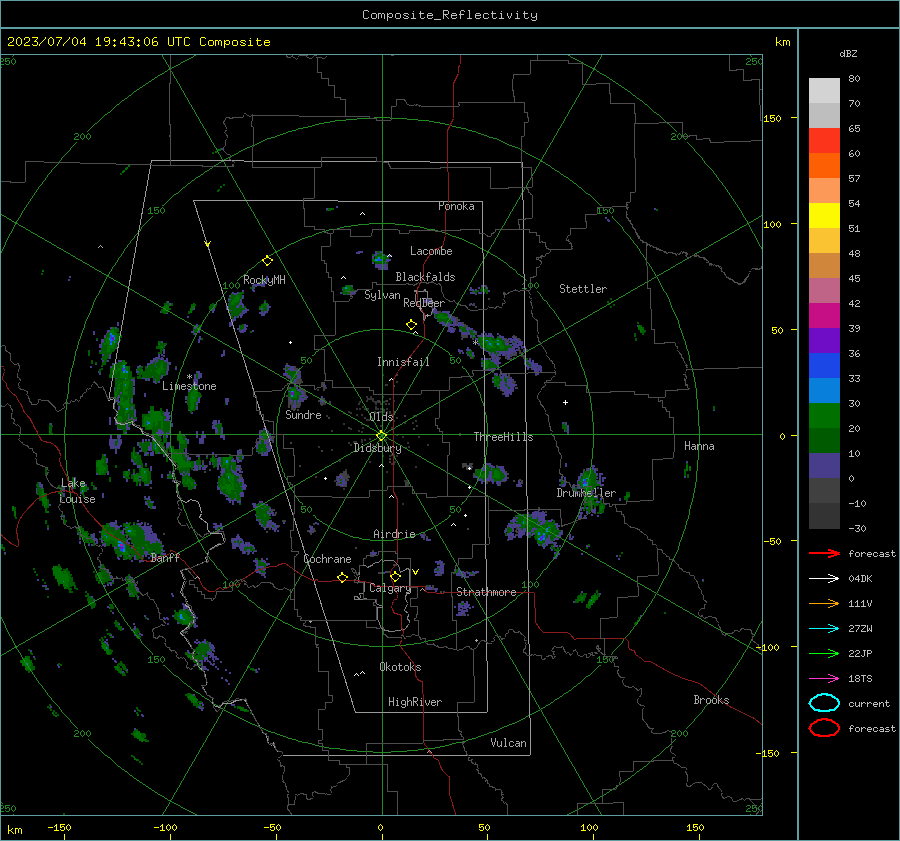The image size is (900, 841).
Task: Click the white 04DK arrow in legend
Action: (x=824, y=579)
